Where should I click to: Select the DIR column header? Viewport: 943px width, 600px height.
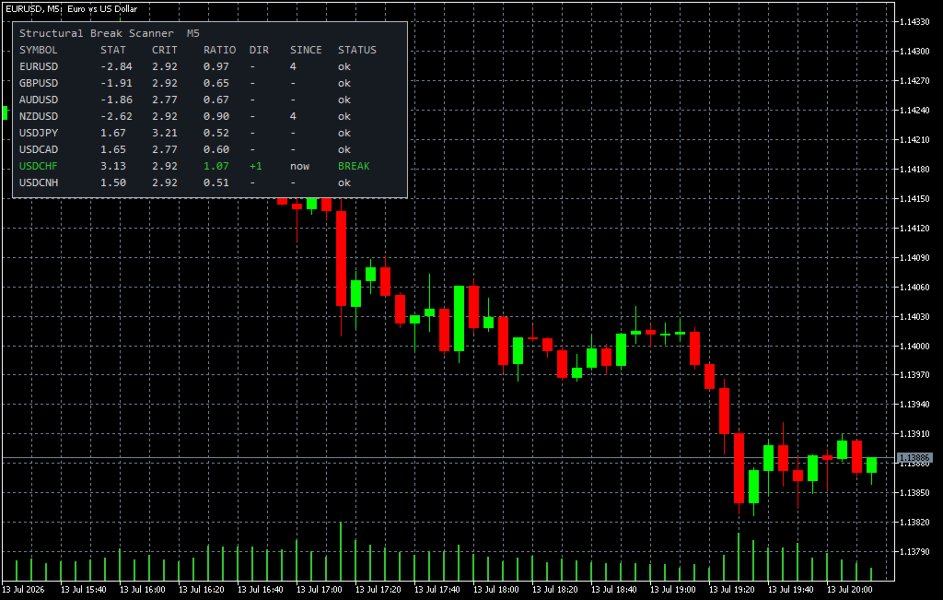[x=259, y=50]
